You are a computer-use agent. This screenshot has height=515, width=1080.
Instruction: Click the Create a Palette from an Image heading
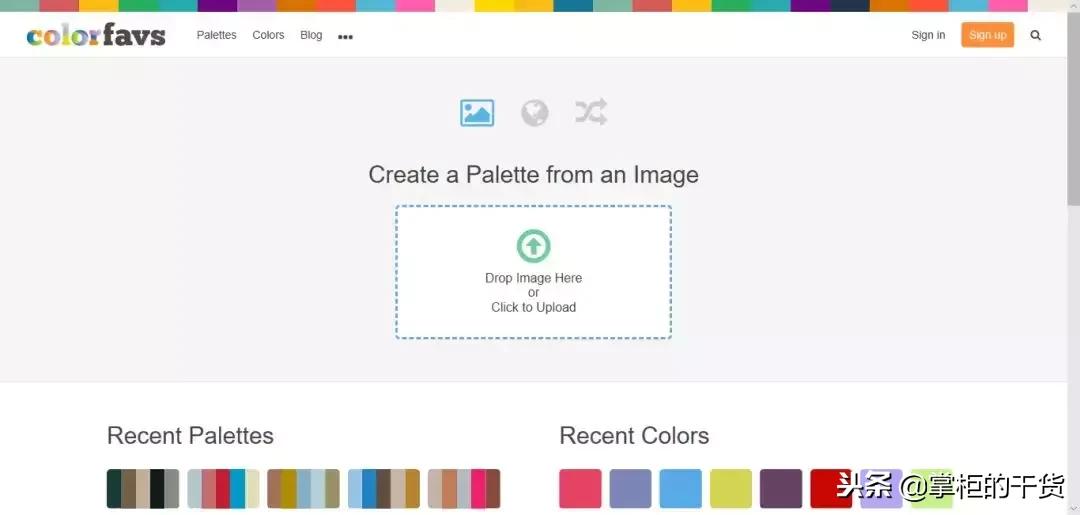tap(533, 174)
